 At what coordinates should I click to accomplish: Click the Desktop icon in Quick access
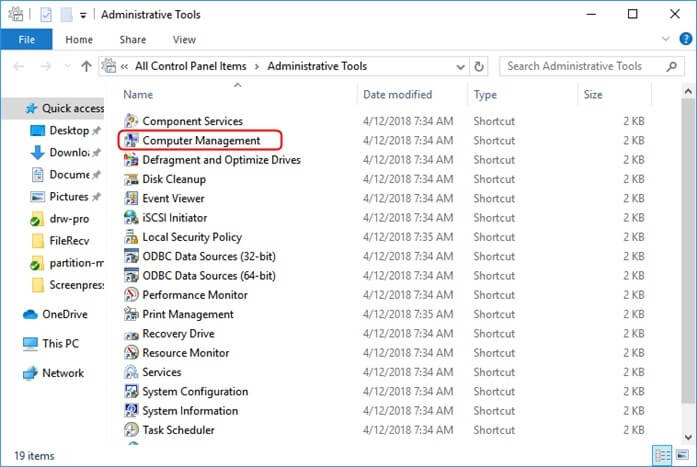(x=37, y=131)
